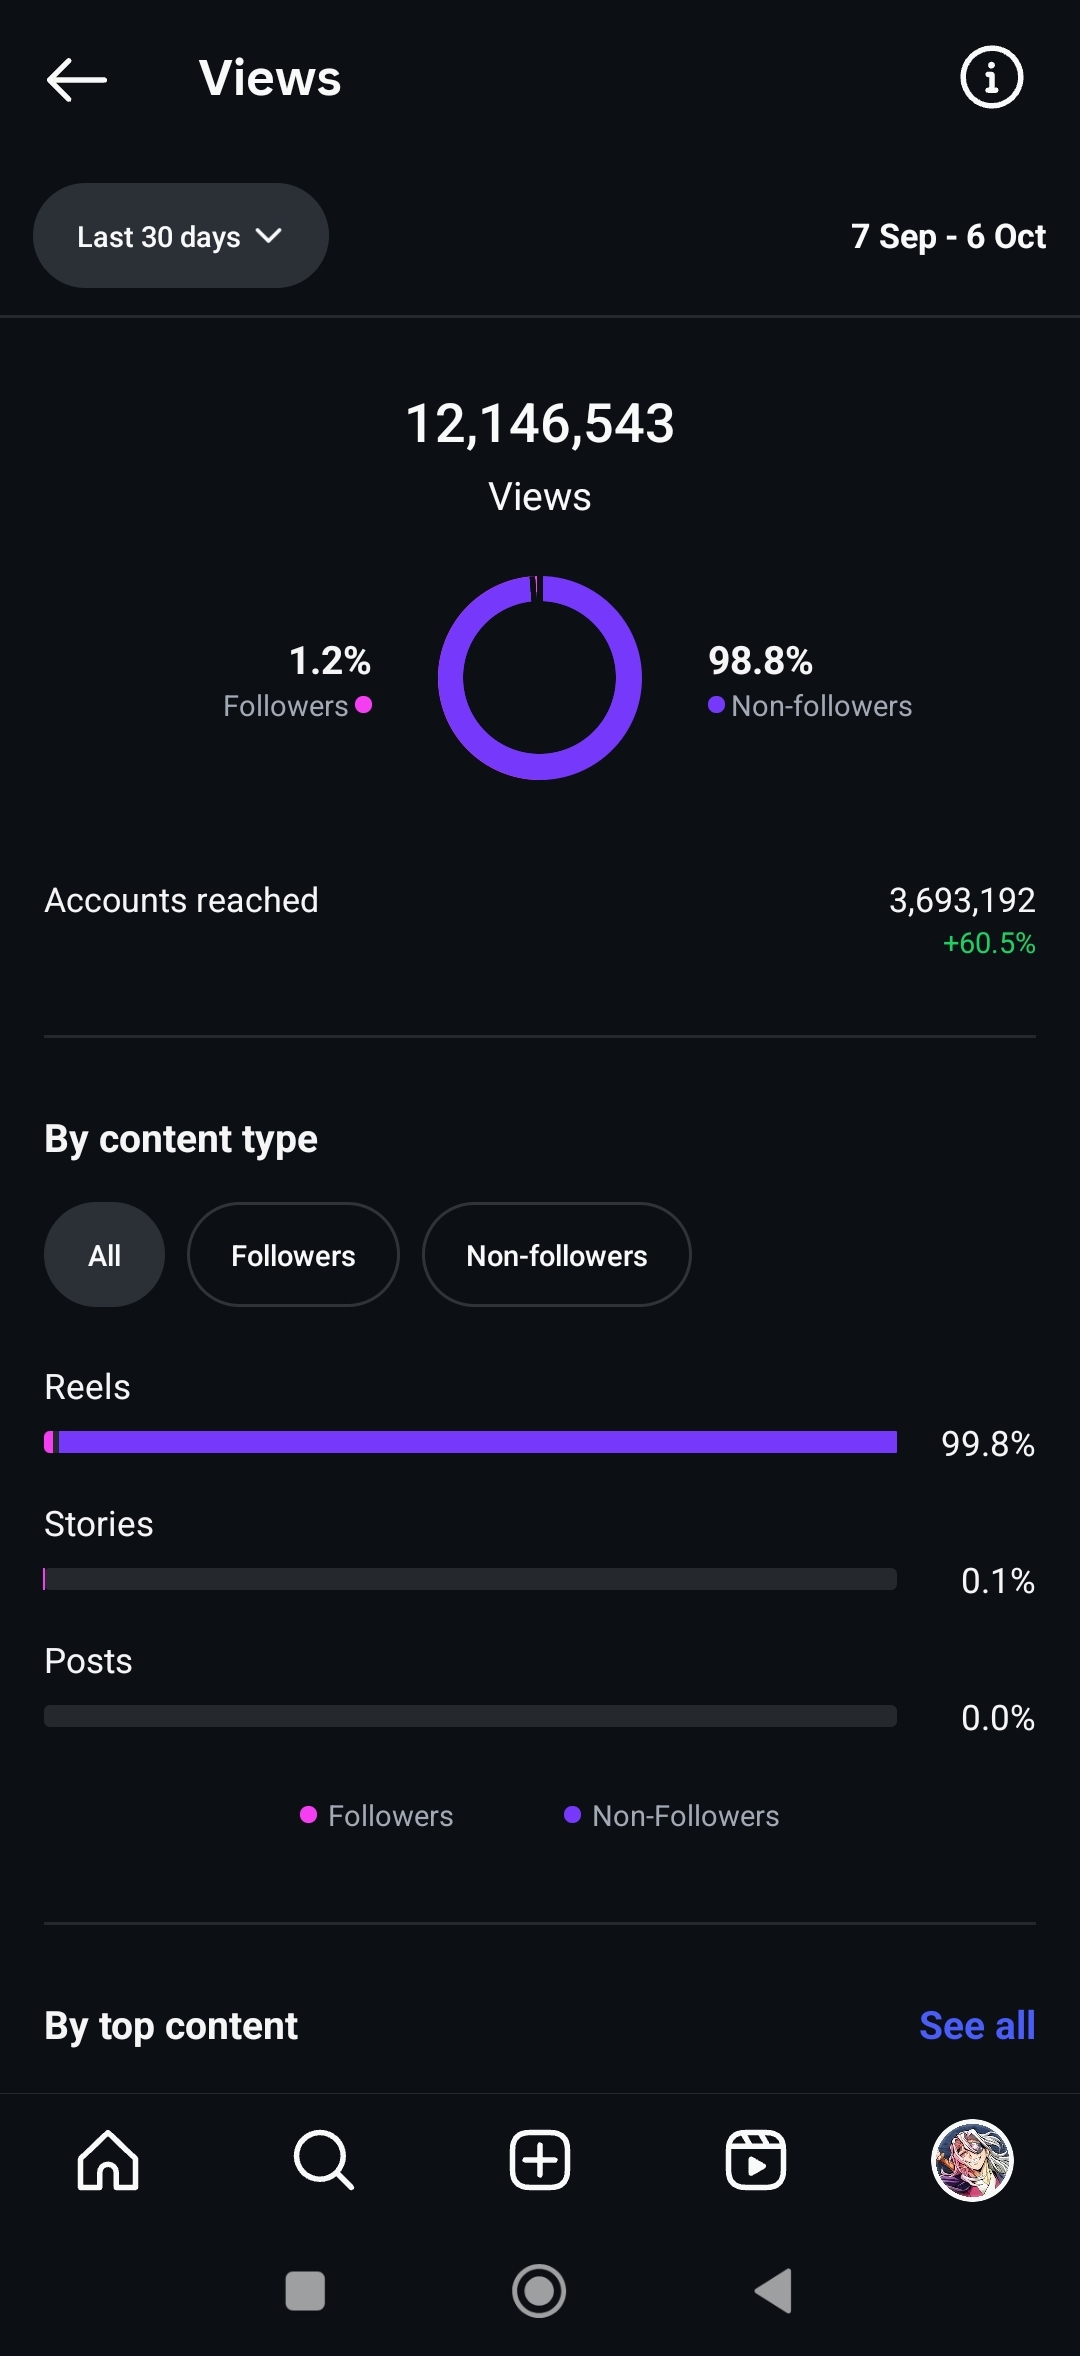Open the Reels icon in bottom bar
The image size is (1080, 2356).
(755, 2160)
